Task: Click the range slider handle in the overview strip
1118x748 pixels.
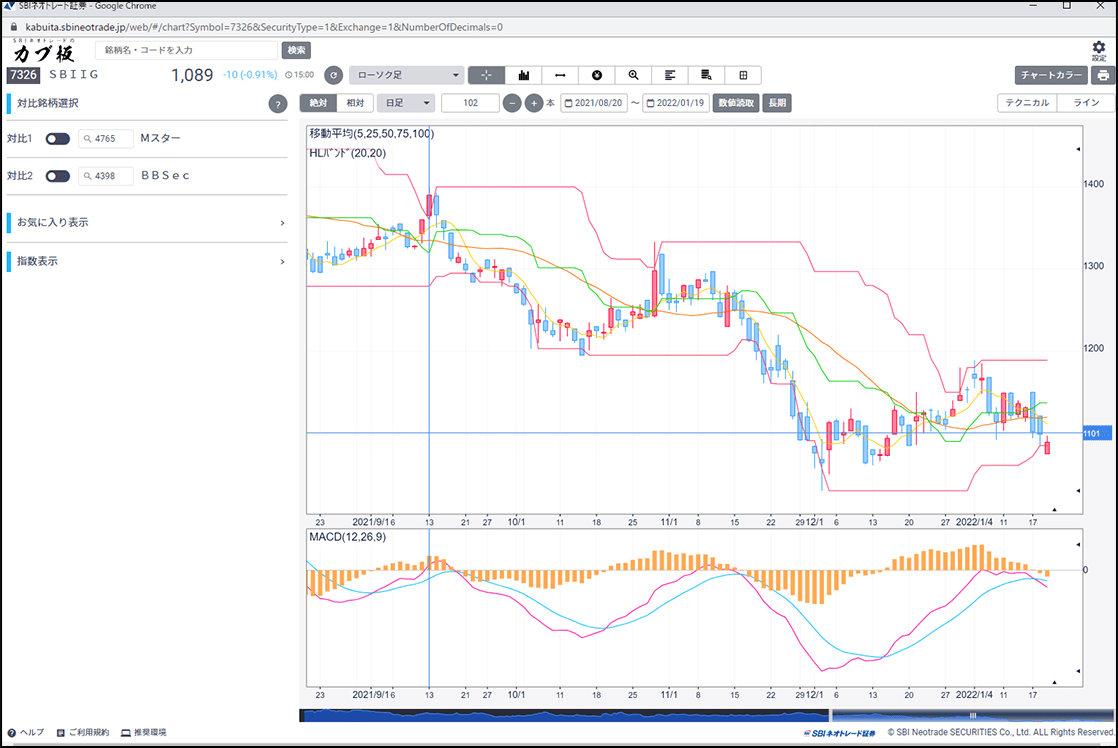Action: coord(973,715)
